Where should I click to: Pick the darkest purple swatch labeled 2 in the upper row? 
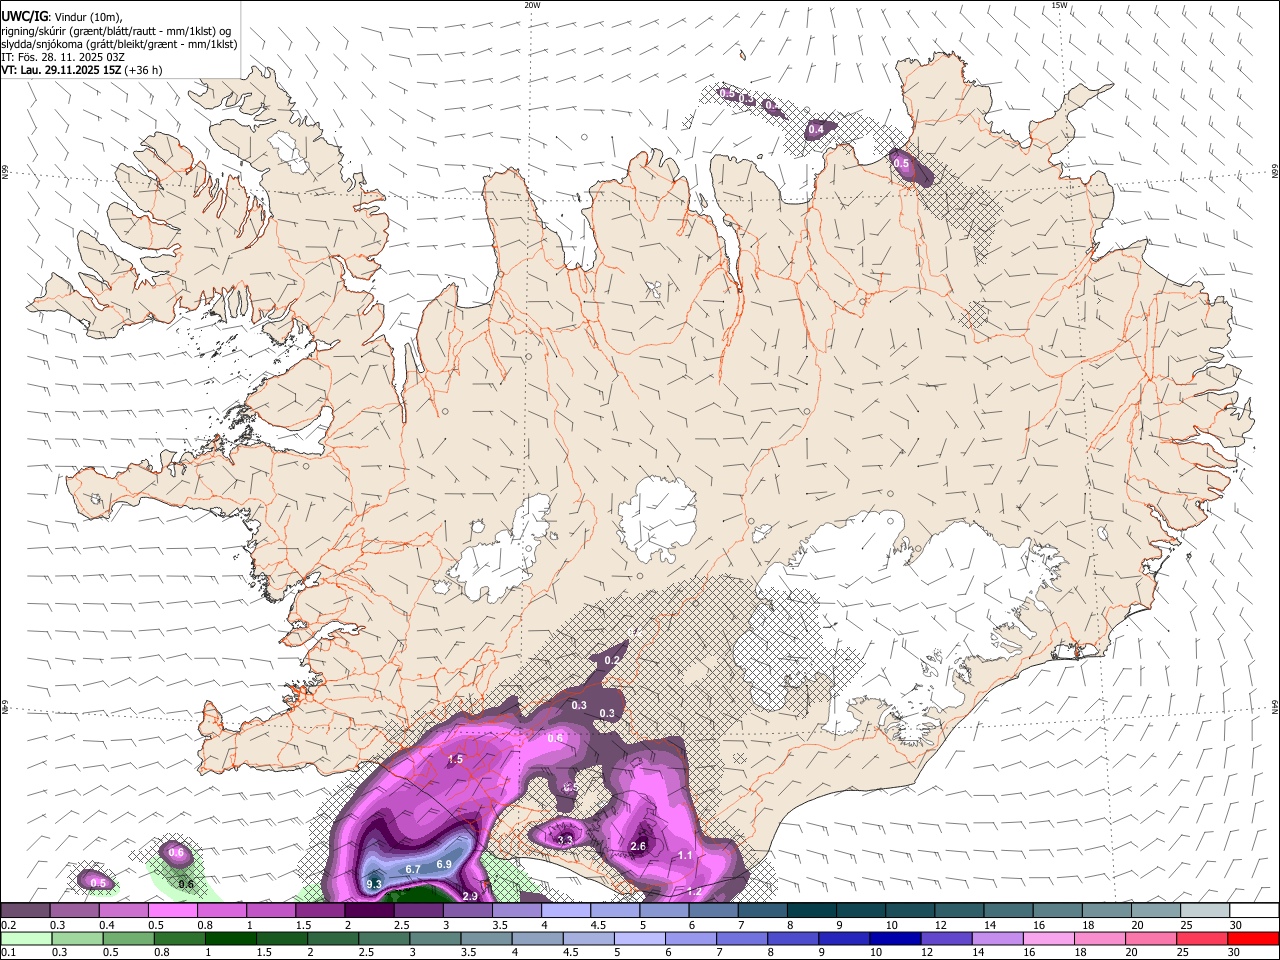(x=368, y=911)
